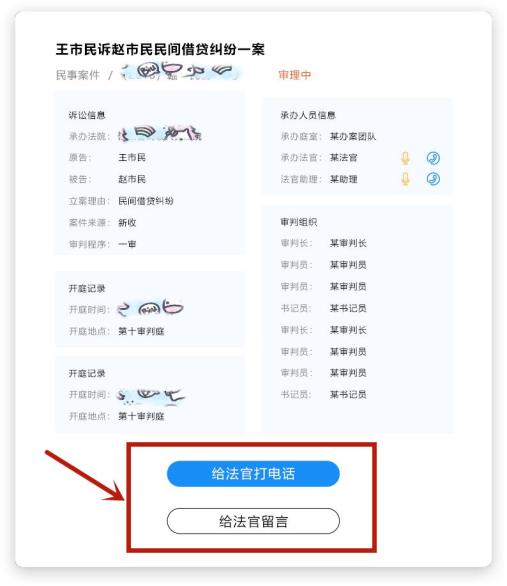Screen dimensions: 507x586
Task: Click the case title 王市民诉赵市民民间借贷纠纷一案
Action: coord(160,49)
